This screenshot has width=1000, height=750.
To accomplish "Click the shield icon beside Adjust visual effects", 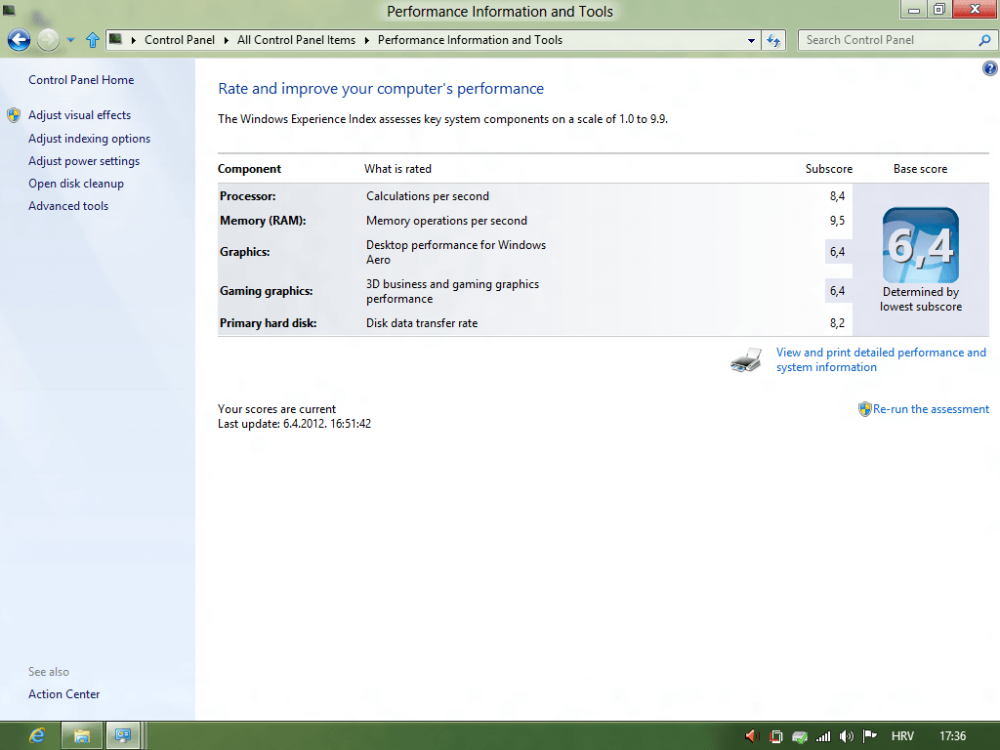I will pyautogui.click(x=13, y=115).
